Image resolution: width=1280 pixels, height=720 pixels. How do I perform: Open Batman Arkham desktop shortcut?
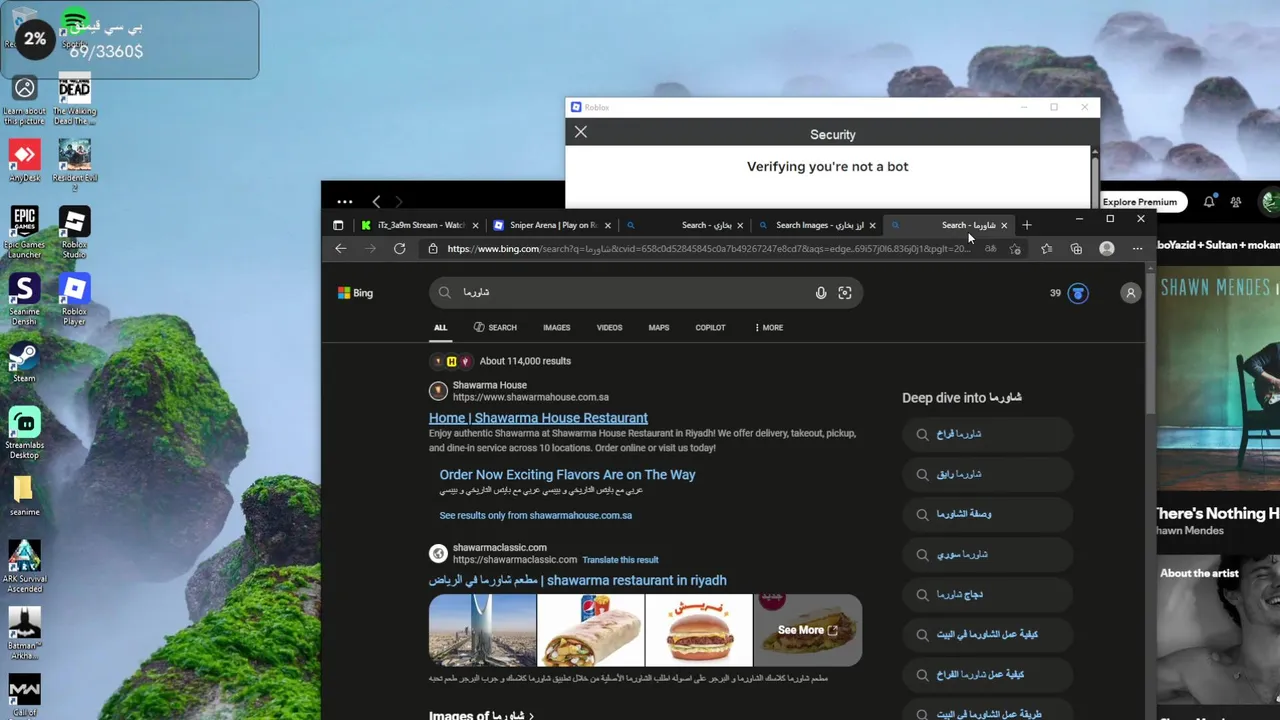(x=25, y=633)
